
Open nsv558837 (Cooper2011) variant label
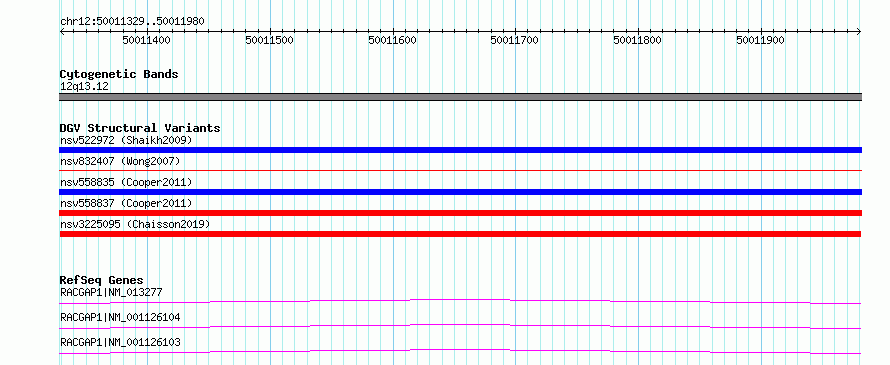pos(127,203)
